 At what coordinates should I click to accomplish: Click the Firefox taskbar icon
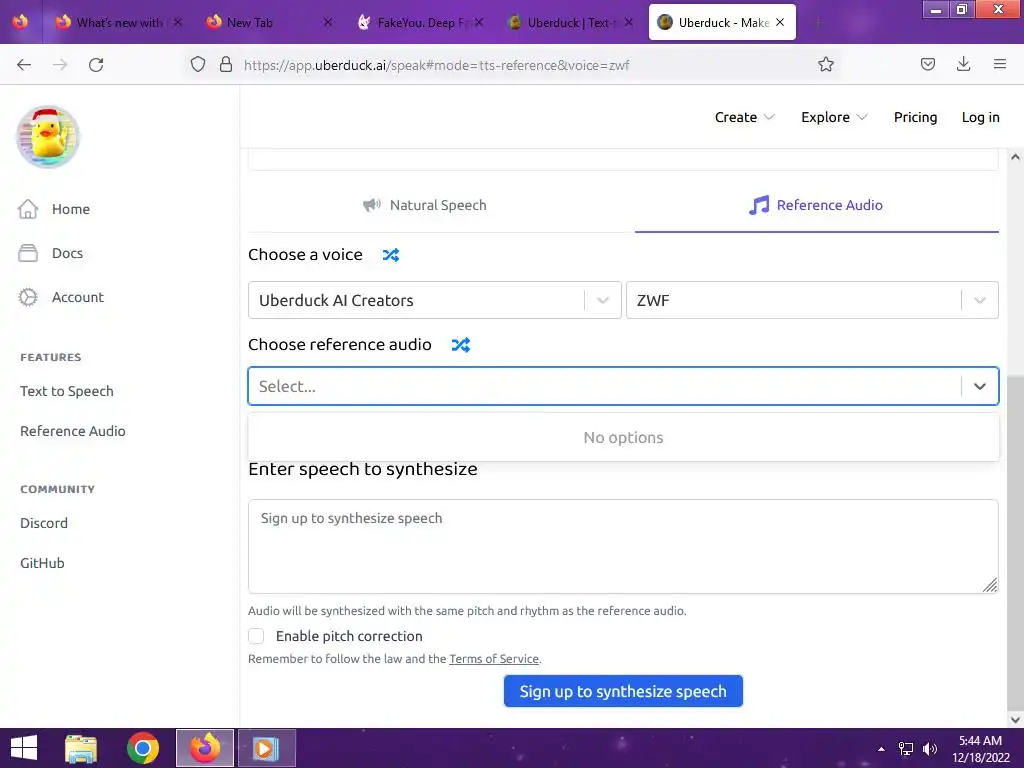pos(205,748)
